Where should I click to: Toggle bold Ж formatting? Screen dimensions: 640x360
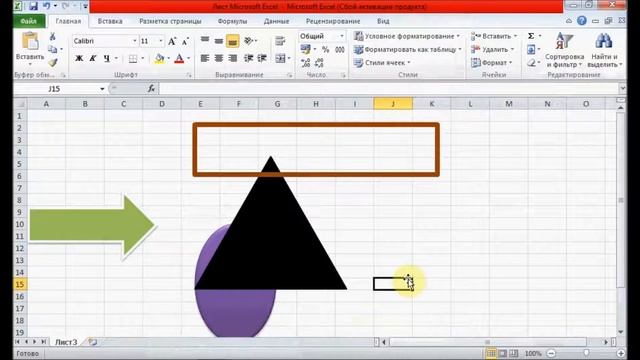(79, 59)
